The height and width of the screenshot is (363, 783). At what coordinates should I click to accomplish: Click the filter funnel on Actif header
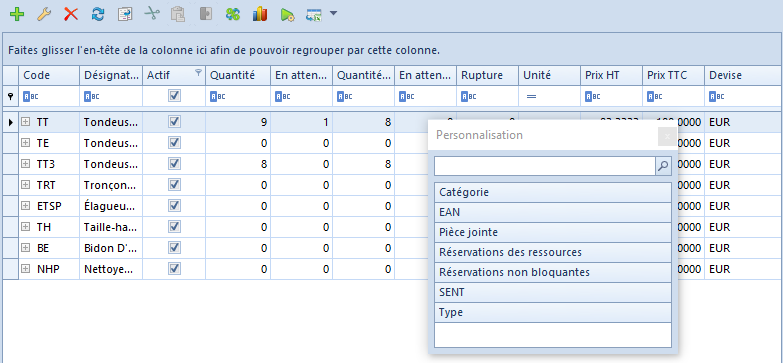[198, 73]
